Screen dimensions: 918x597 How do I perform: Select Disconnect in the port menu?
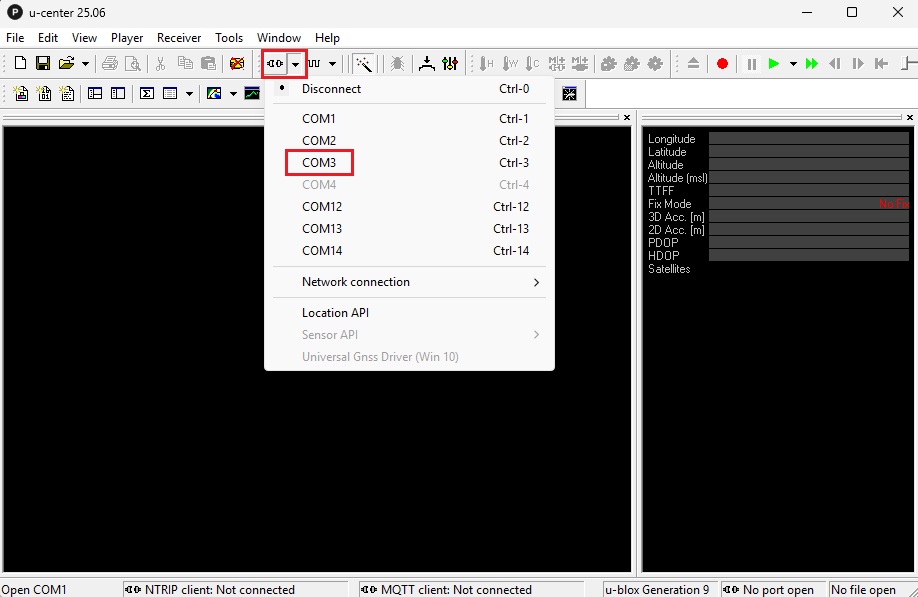pos(331,89)
